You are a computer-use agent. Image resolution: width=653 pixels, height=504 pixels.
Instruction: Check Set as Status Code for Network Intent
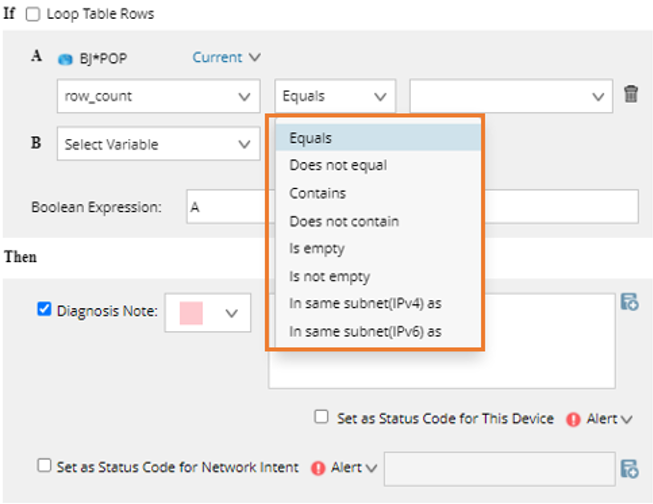pyautogui.click(x=44, y=465)
